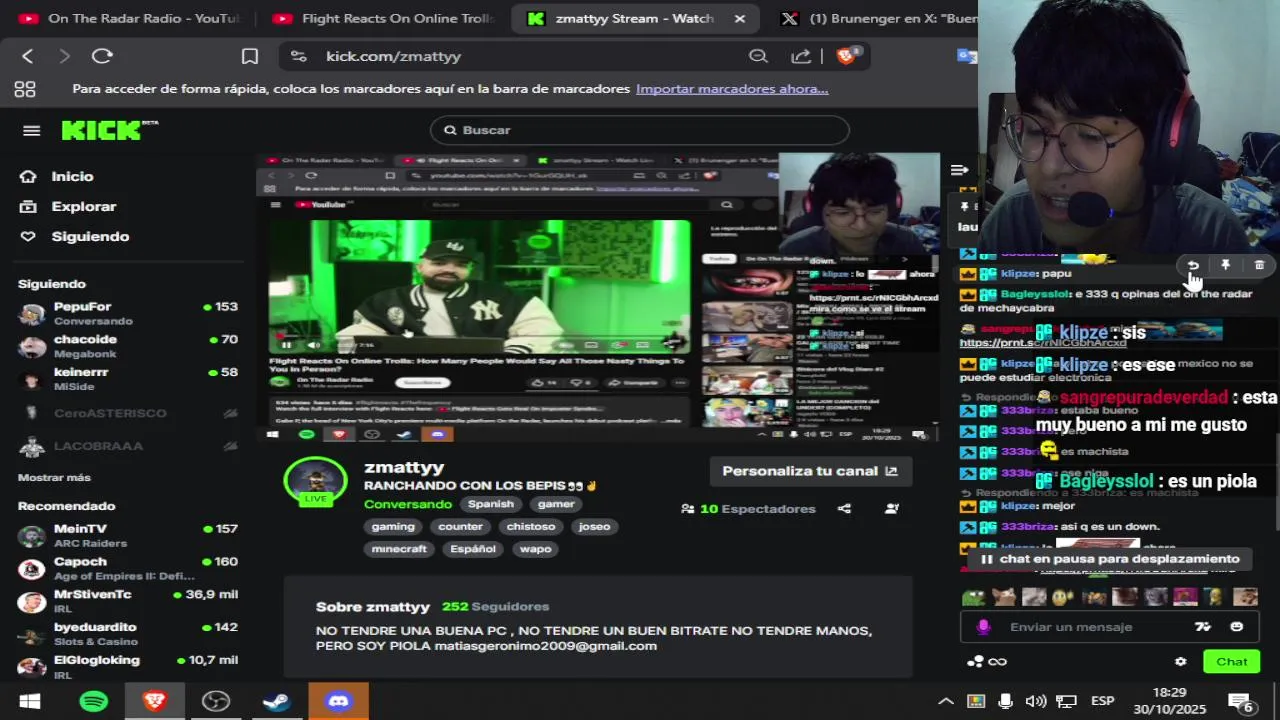The width and height of the screenshot is (1280, 720).
Task: Click the ESP language indicator
Action: 1102,701
